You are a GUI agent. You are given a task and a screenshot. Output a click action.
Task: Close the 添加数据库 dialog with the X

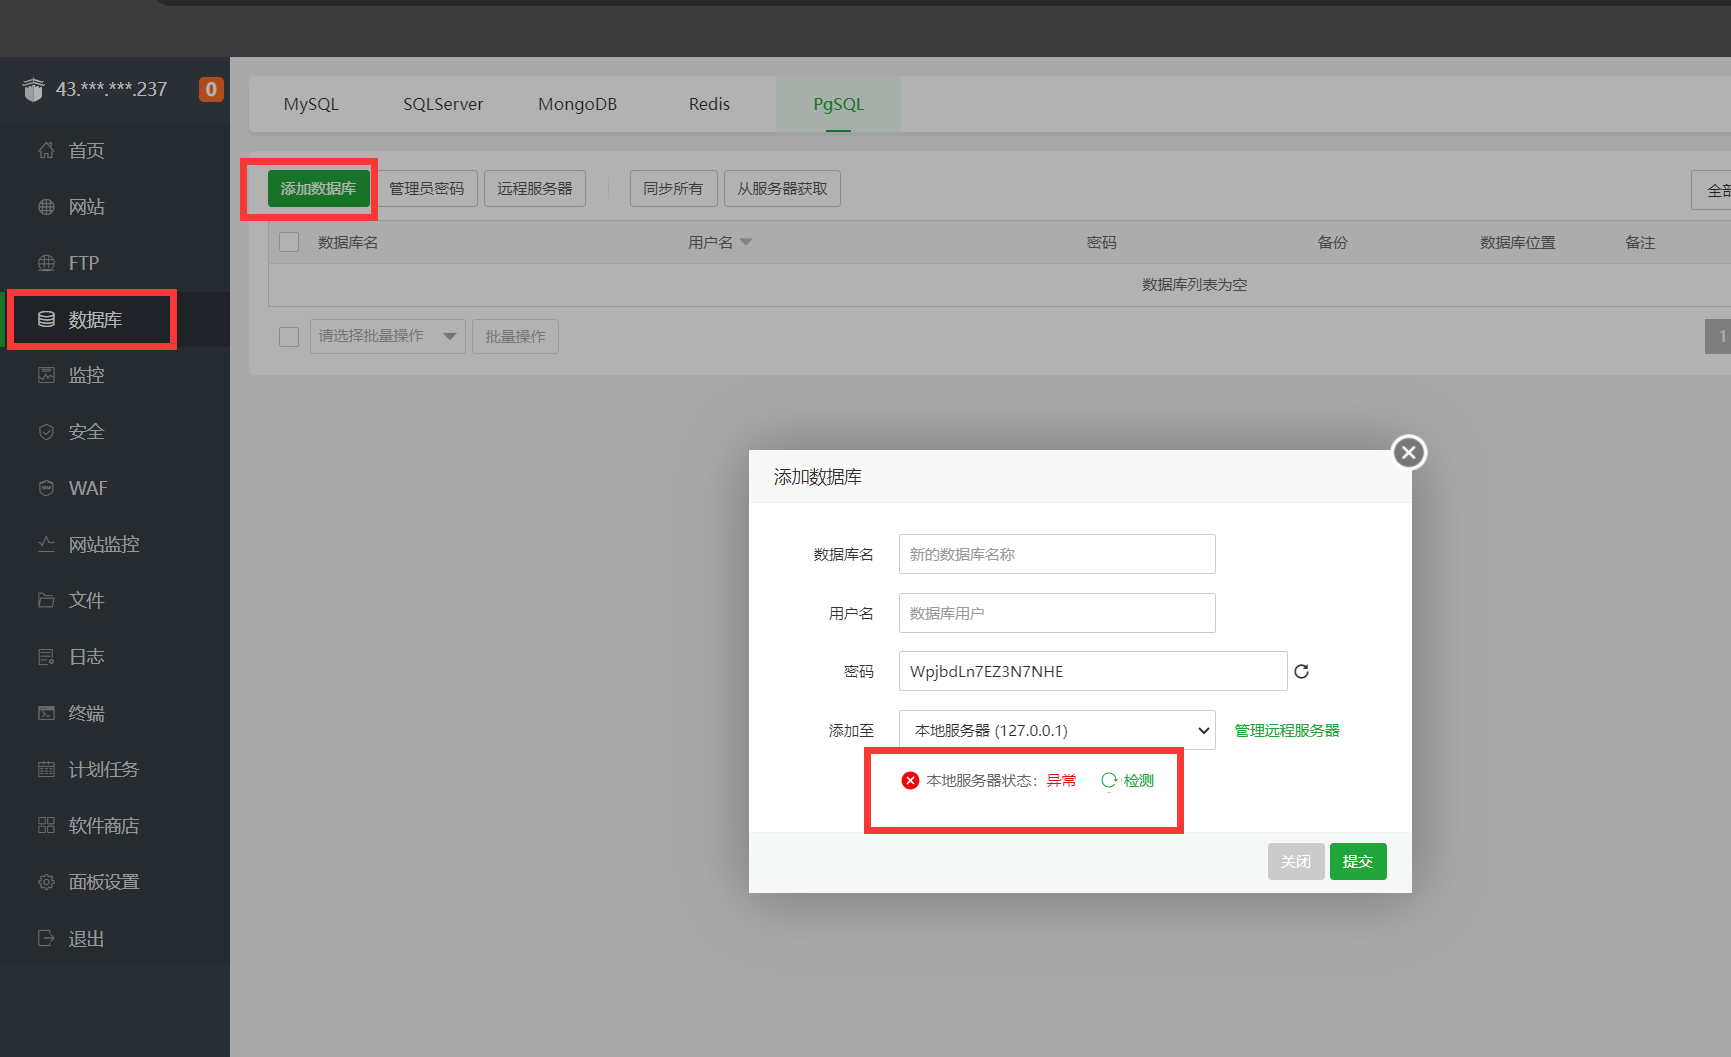point(1409,453)
